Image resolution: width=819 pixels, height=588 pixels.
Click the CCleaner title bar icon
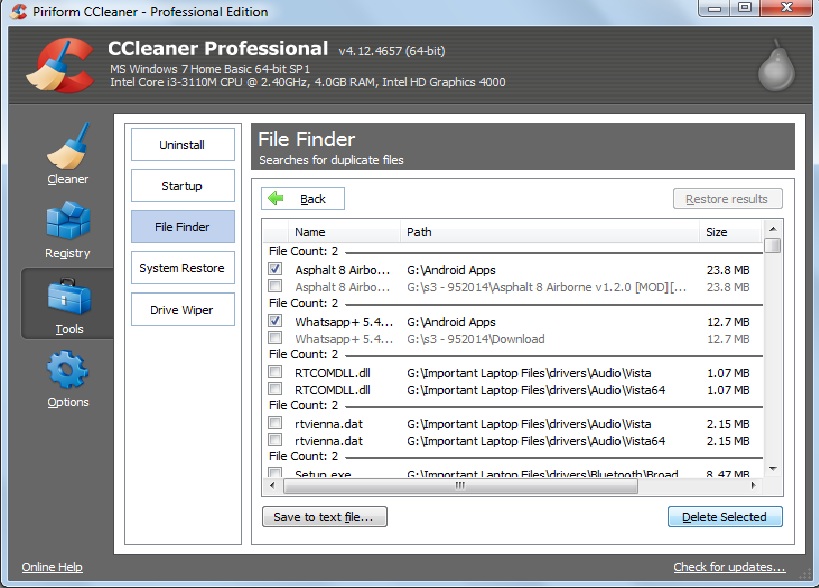[x=19, y=11]
